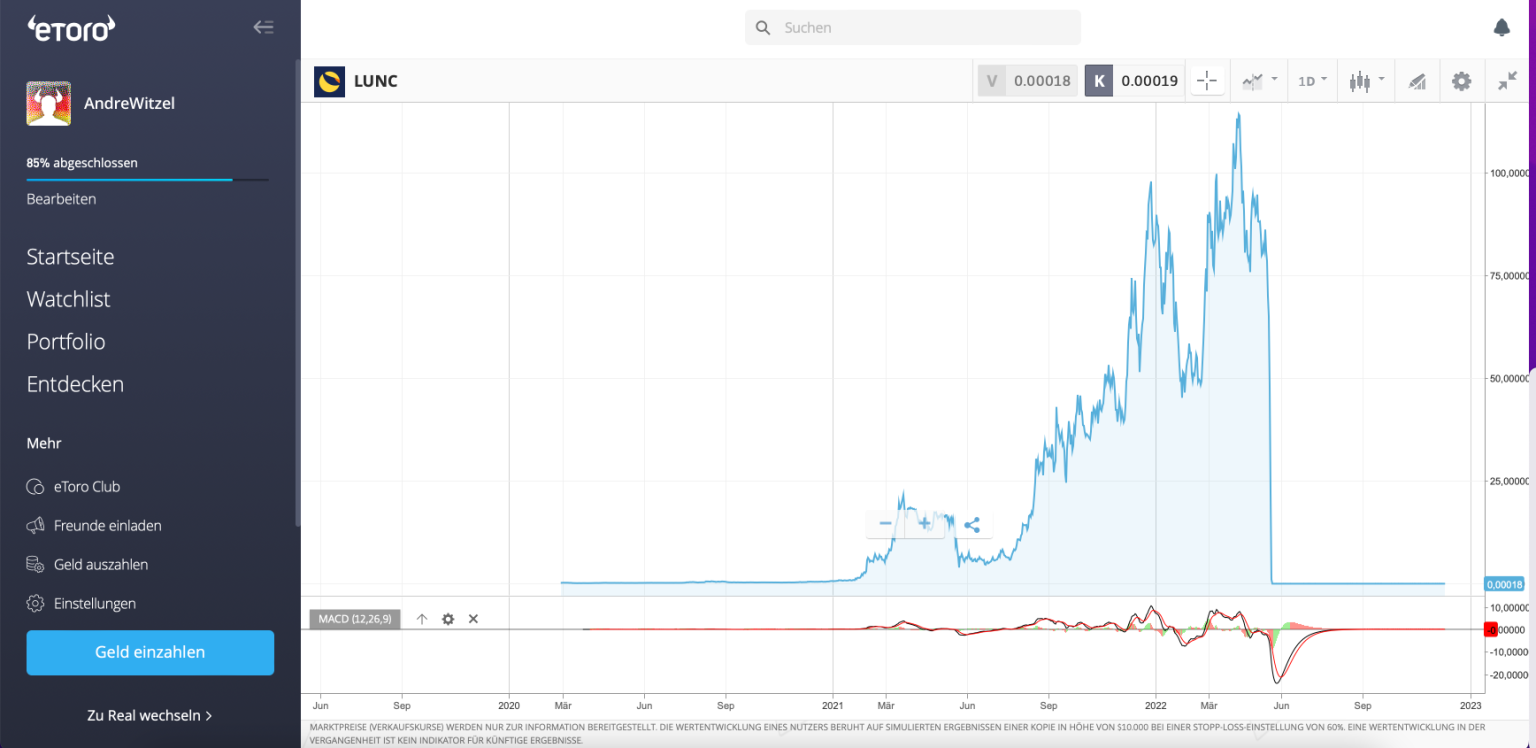The width and height of the screenshot is (1536, 748).
Task: Open the candlestick chart type dropdown
Action: click(1366, 81)
